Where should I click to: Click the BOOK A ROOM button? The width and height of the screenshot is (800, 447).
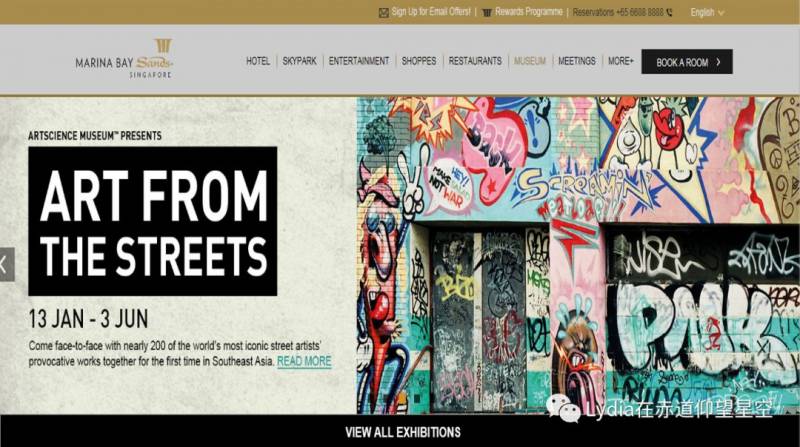pyautogui.click(x=687, y=62)
